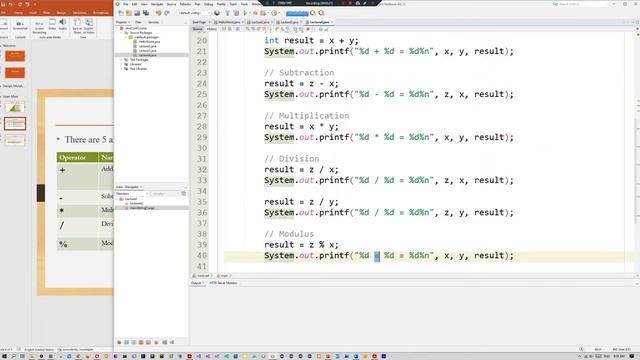The width and height of the screenshot is (640, 360).
Task: Select HelloWorld.java in project tree
Action: 149,42
